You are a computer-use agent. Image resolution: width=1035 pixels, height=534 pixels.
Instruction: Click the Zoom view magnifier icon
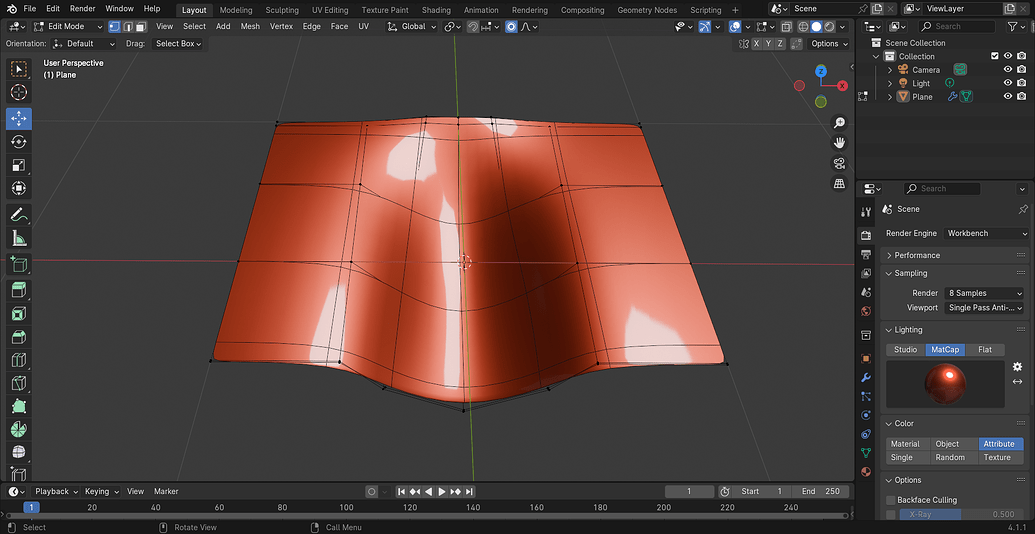coord(840,123)
